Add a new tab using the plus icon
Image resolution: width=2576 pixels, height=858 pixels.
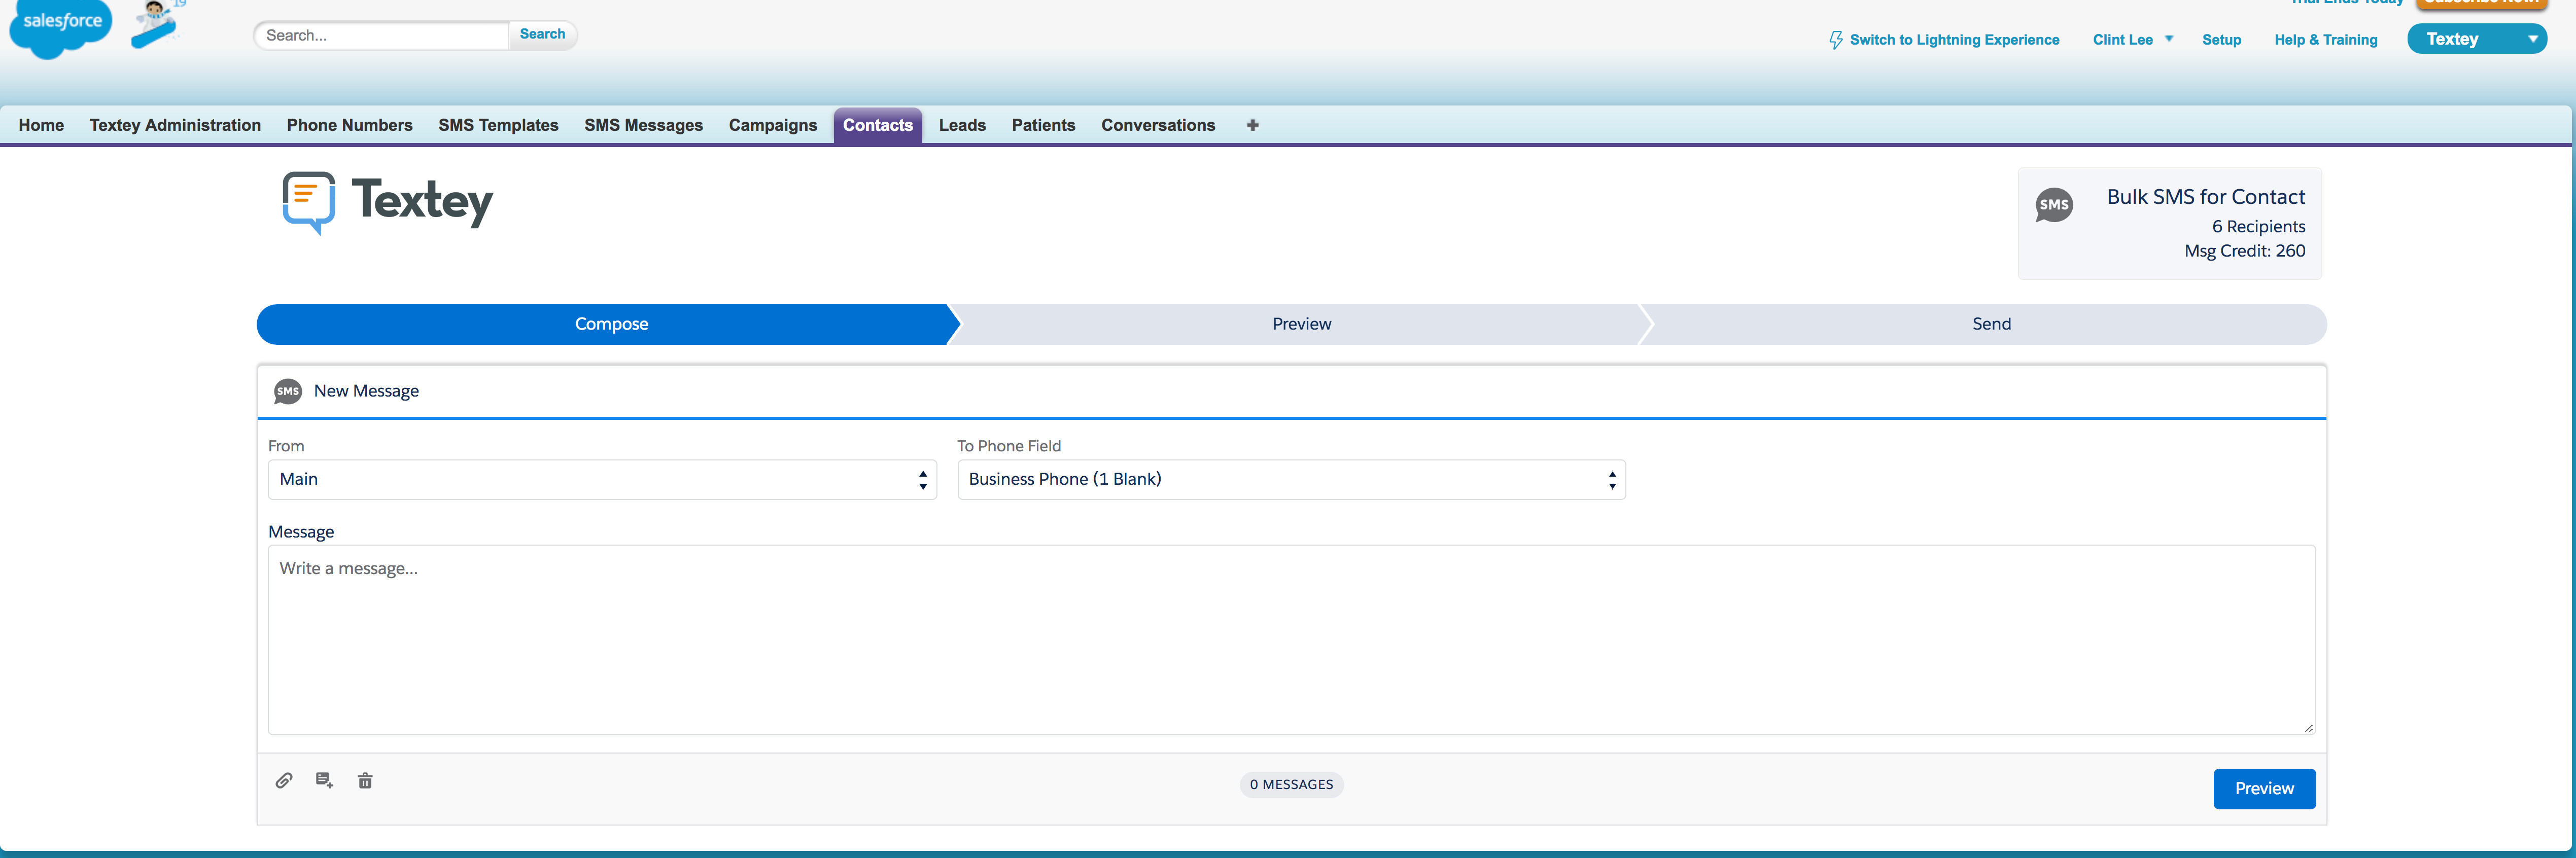point(1252,125)
